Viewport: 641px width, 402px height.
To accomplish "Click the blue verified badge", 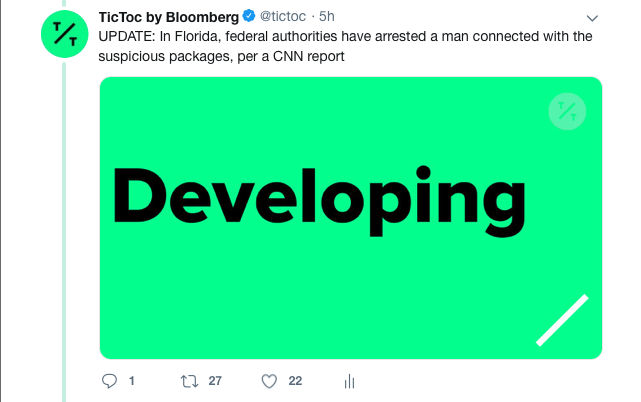I will pos(248,17).
